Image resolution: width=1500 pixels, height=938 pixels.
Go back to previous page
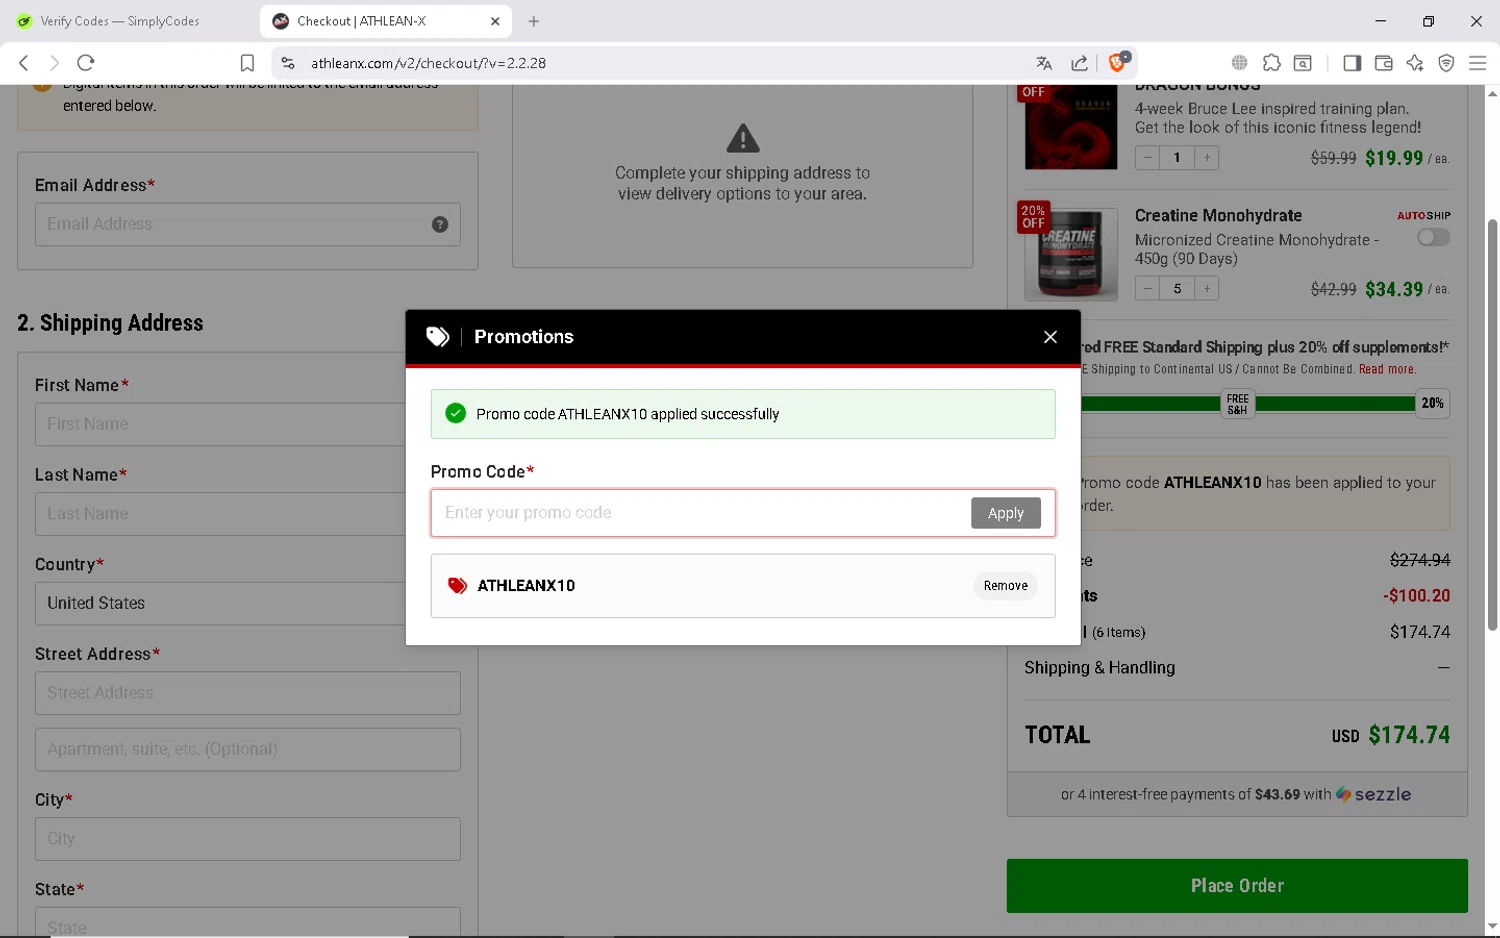pos(23,63)
